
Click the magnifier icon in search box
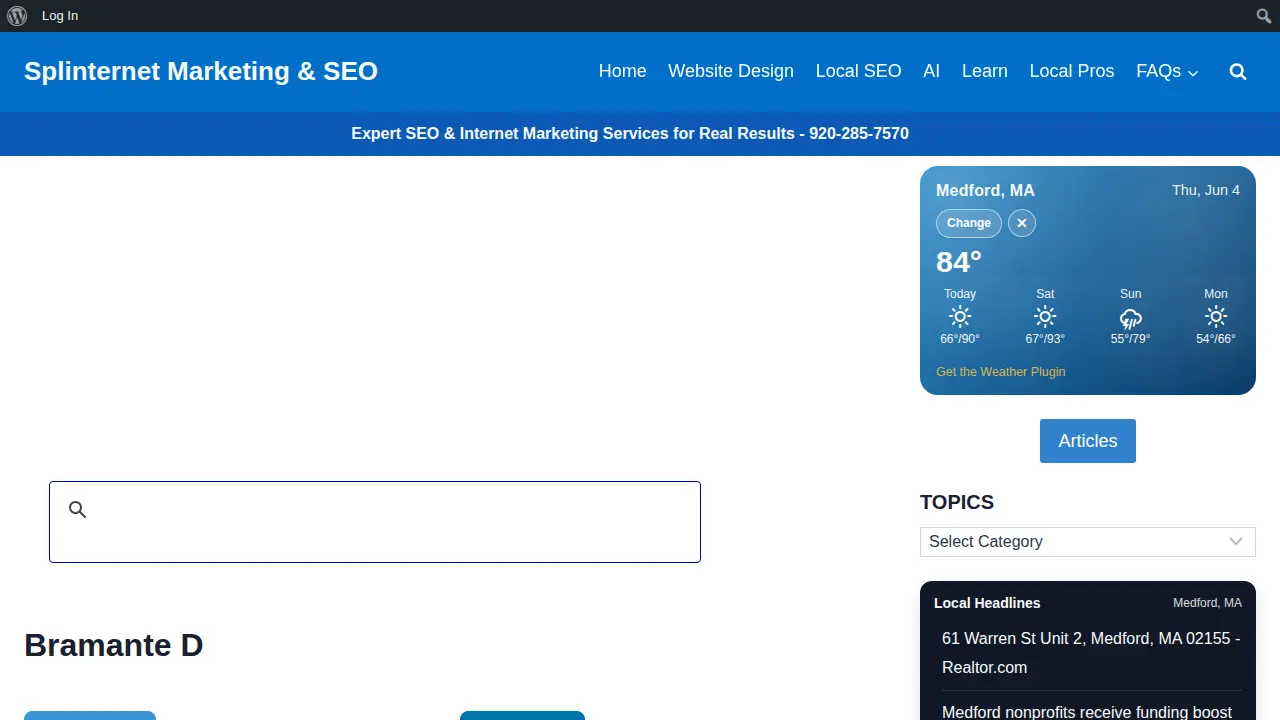coord(78,510)
